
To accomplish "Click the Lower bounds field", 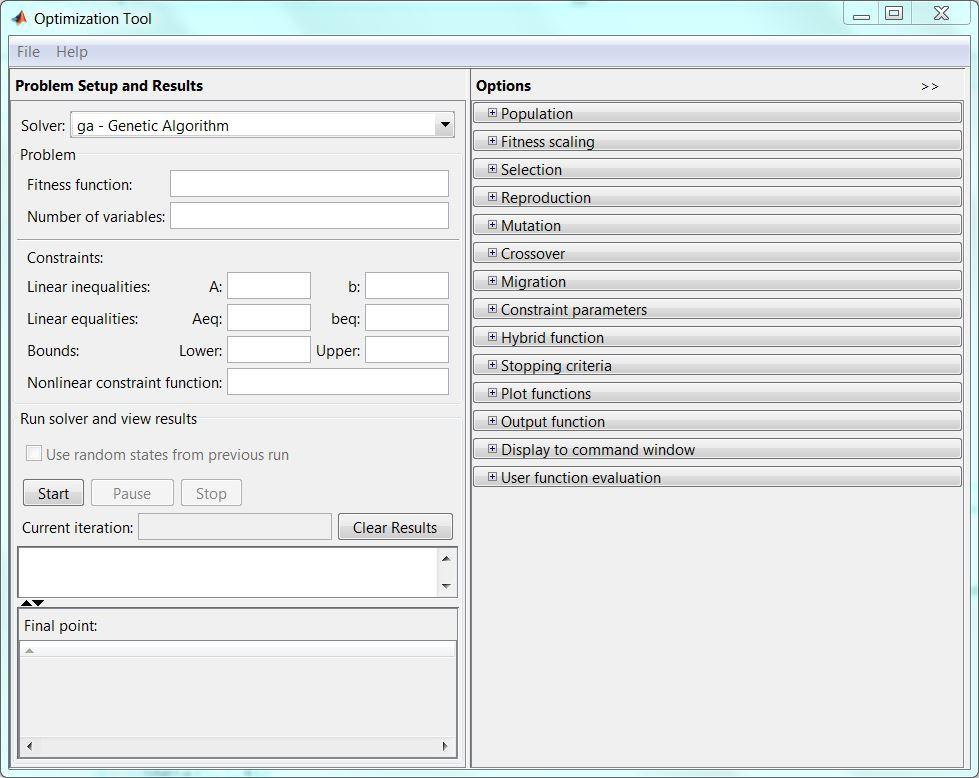I will (268, 349).
